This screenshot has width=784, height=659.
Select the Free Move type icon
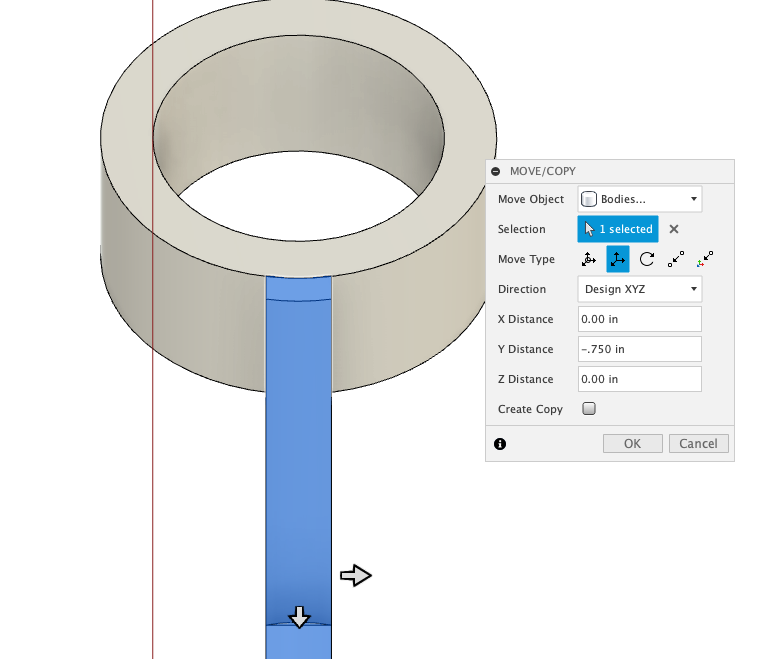point(588,259)
